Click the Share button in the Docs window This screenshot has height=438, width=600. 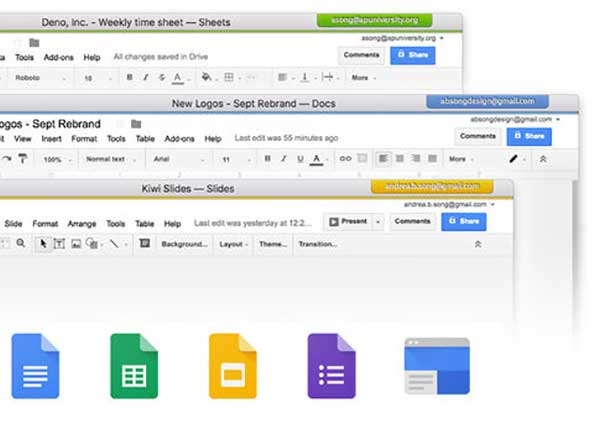coord(529,137)
